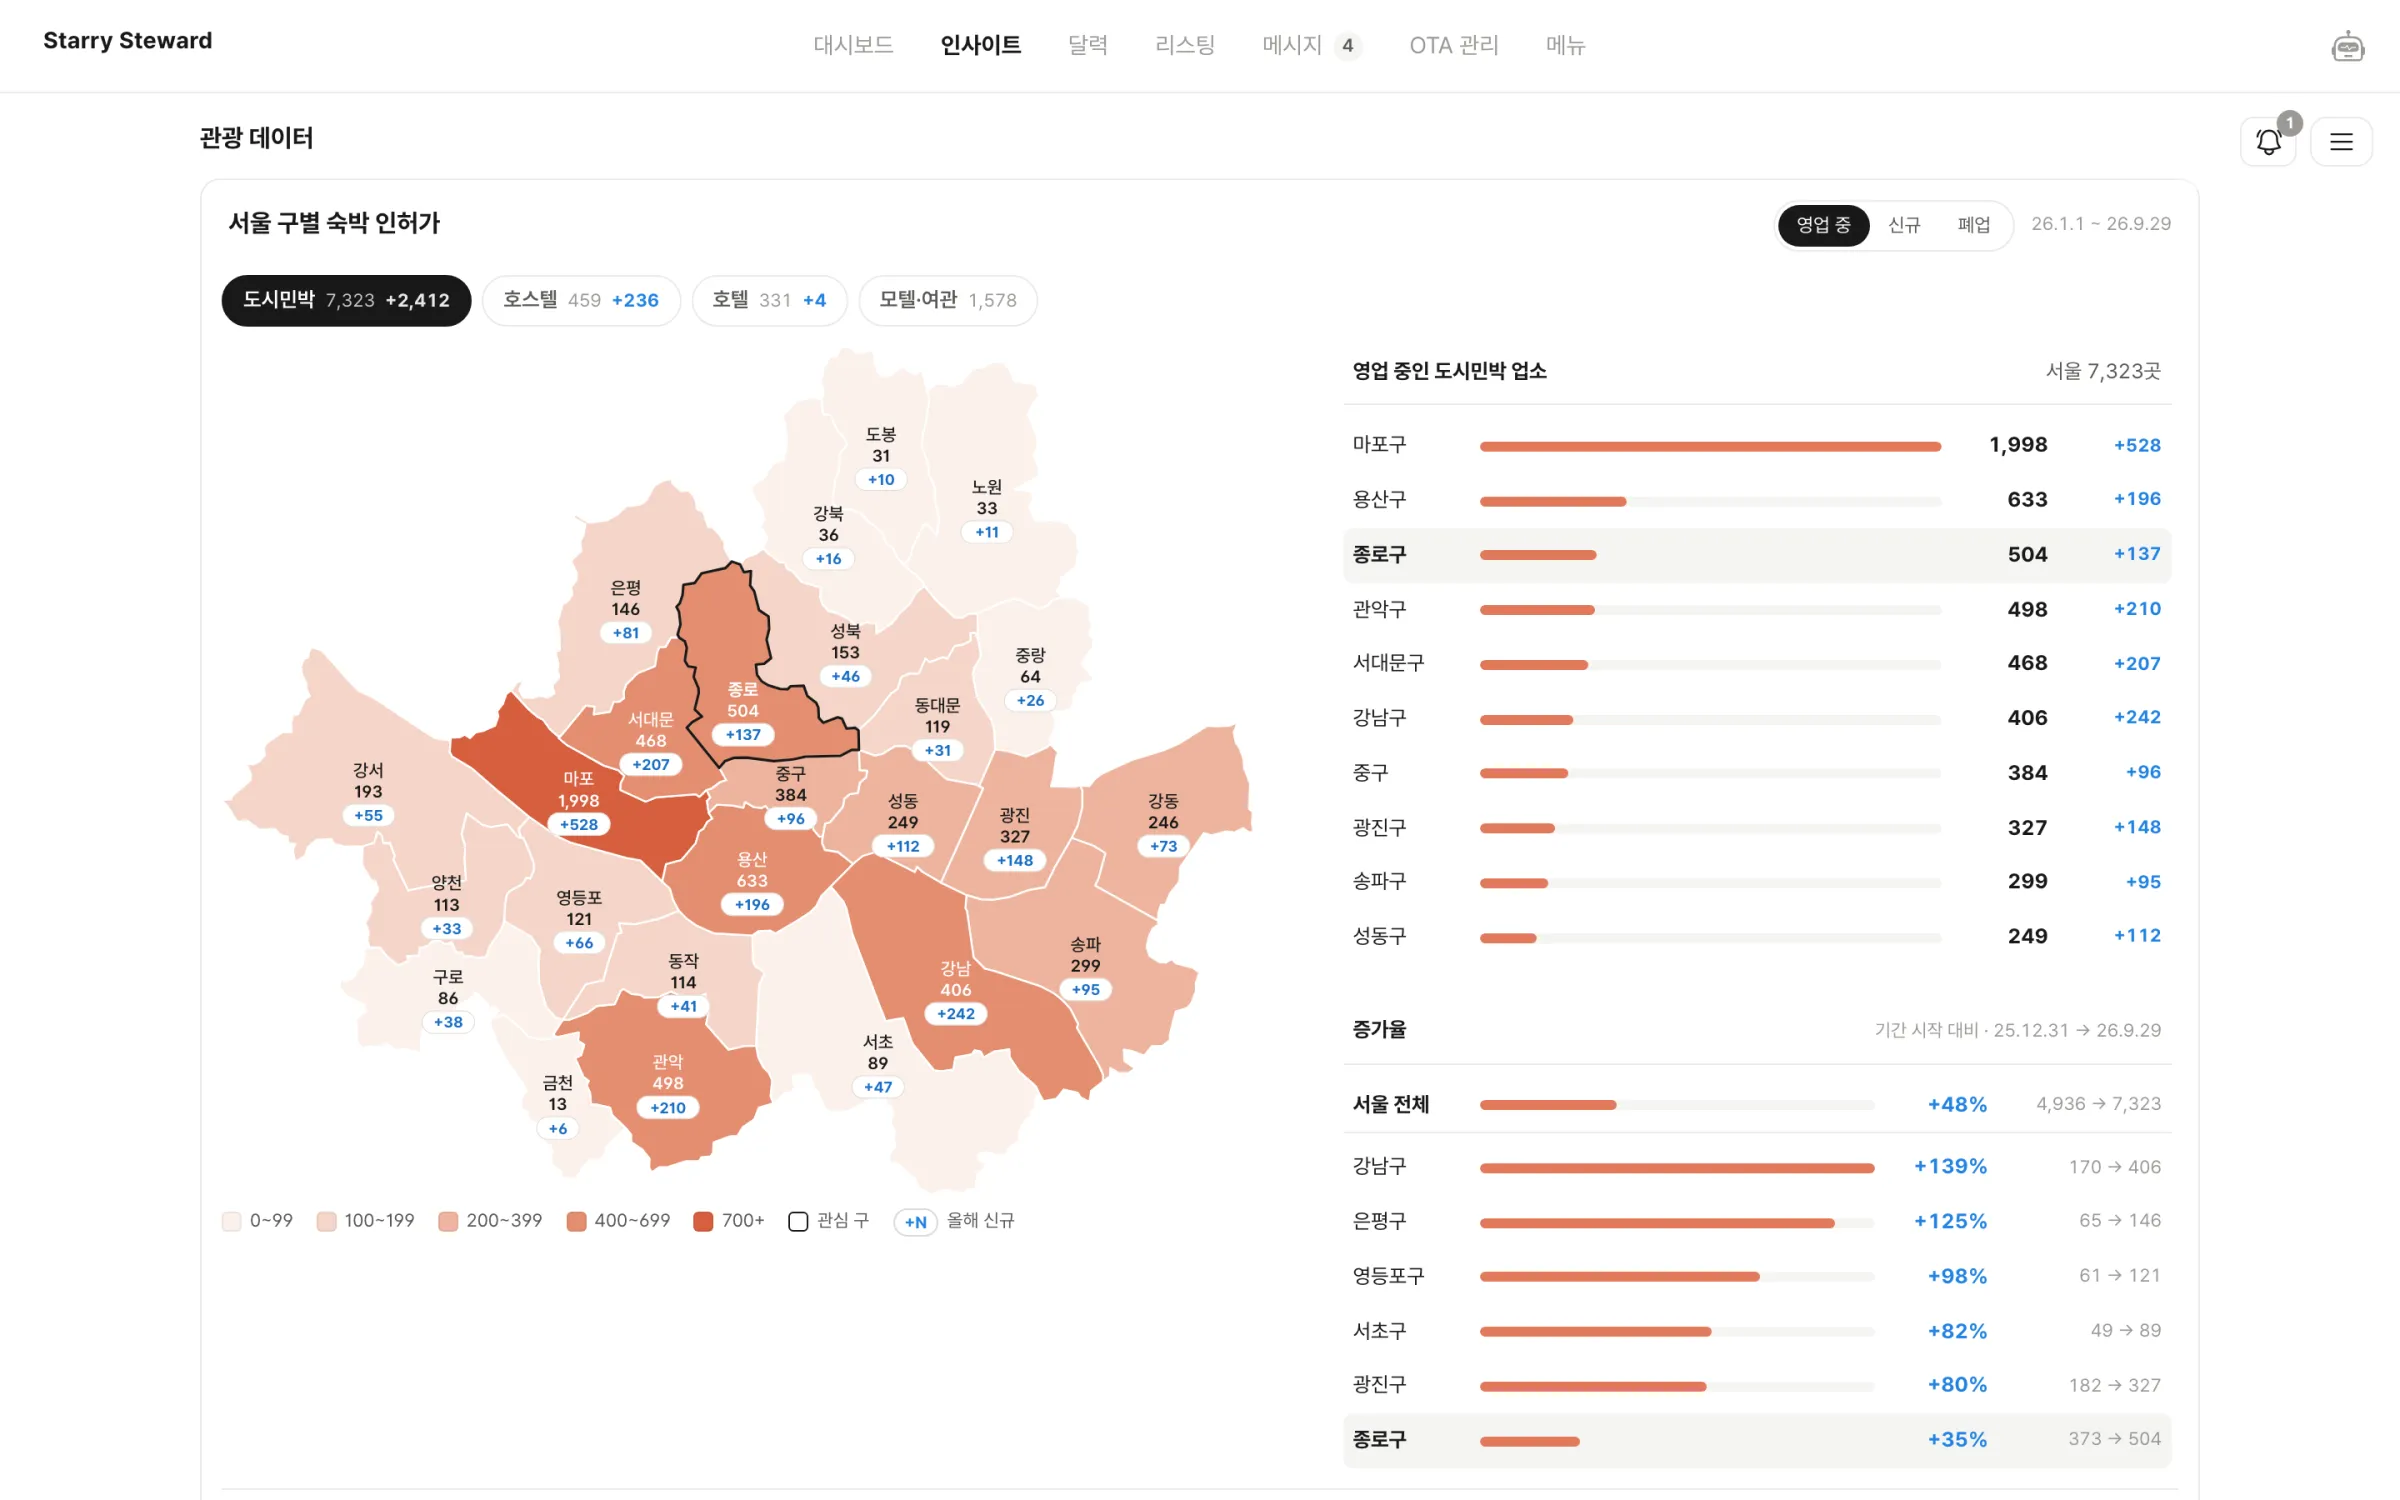Click the +N 올해 신규 legend badge
2400x1500 pixels.
pos(915,1222)
